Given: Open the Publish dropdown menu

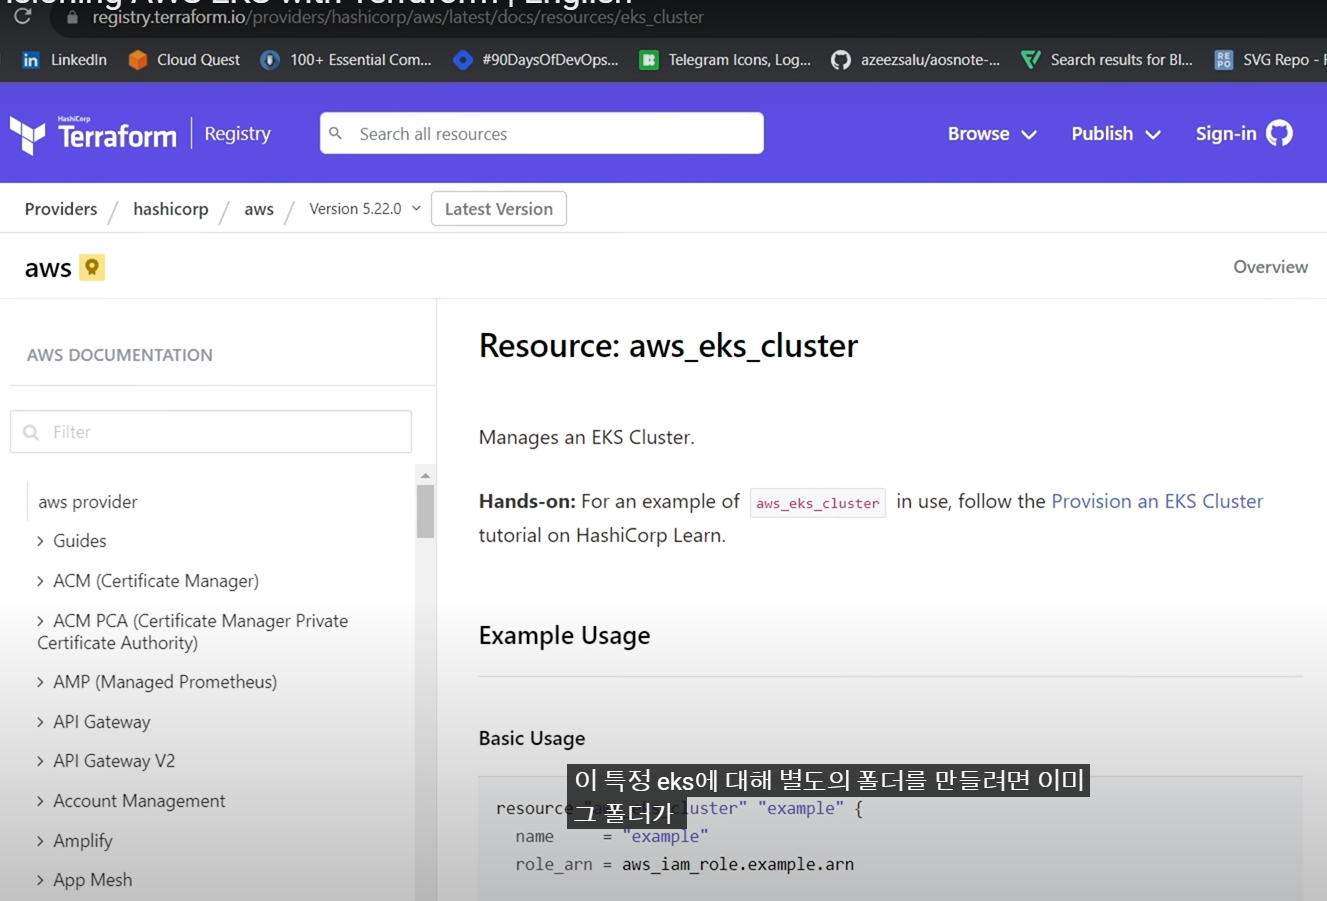Looking at the screenshot, I should [x=1116, y=133].
